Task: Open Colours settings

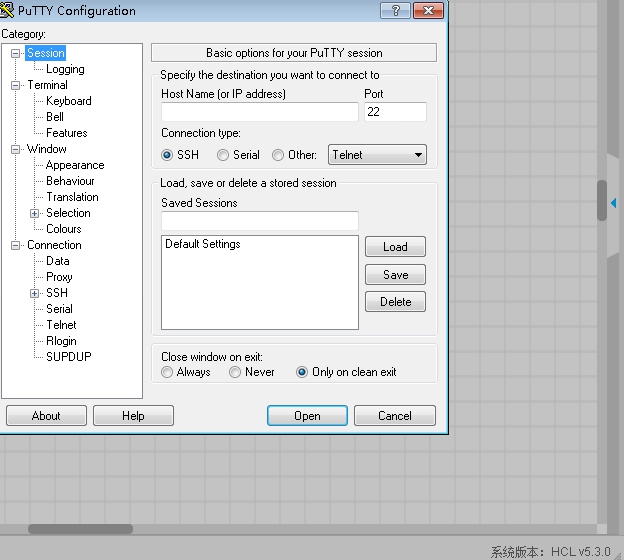Action: click(64, 229)
